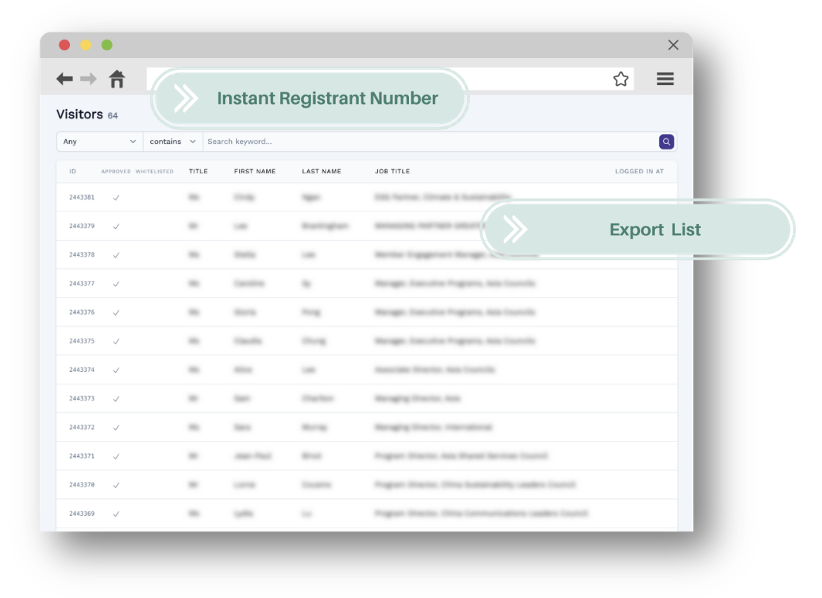
Task: Bookmark the page with the star icon
Action: click(x=620, y=79)
